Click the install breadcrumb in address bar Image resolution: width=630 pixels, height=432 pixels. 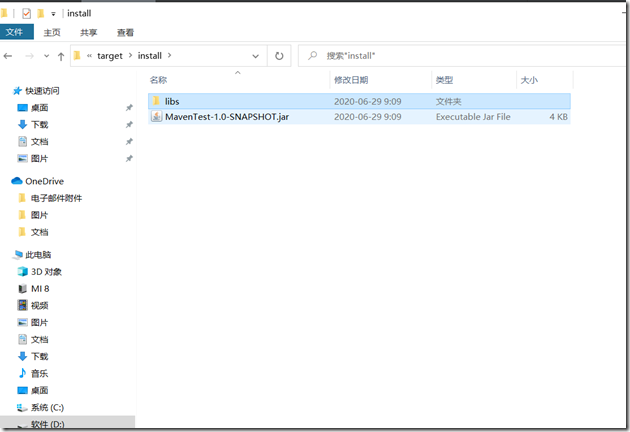coord(149,56)
